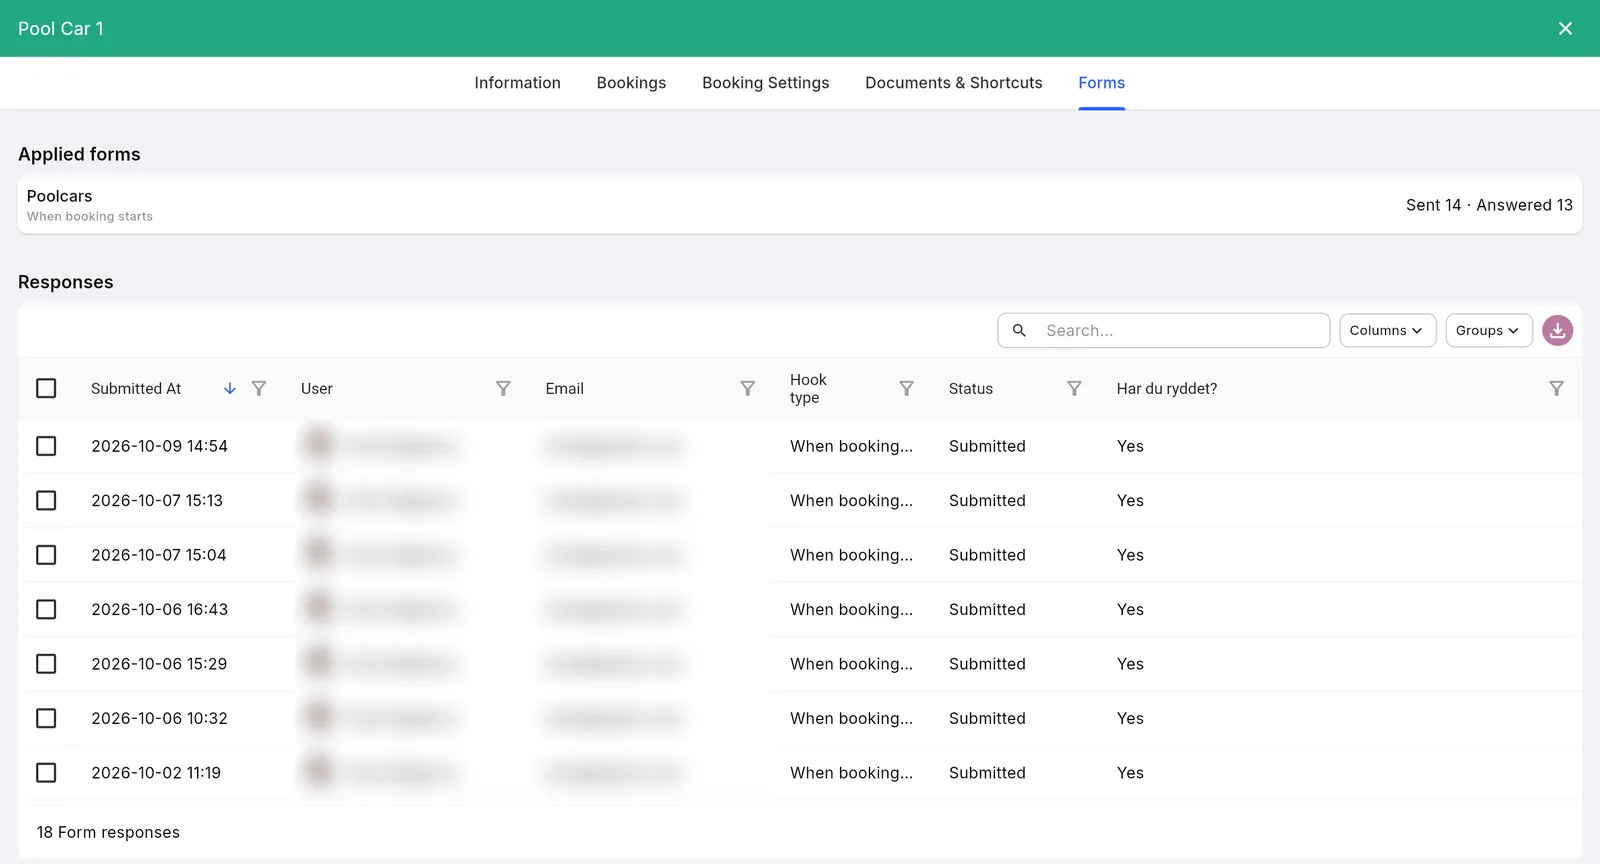This screenshot has width=1600, height=864.
Task: Open the Bookings tab
Action: (631, 83)
